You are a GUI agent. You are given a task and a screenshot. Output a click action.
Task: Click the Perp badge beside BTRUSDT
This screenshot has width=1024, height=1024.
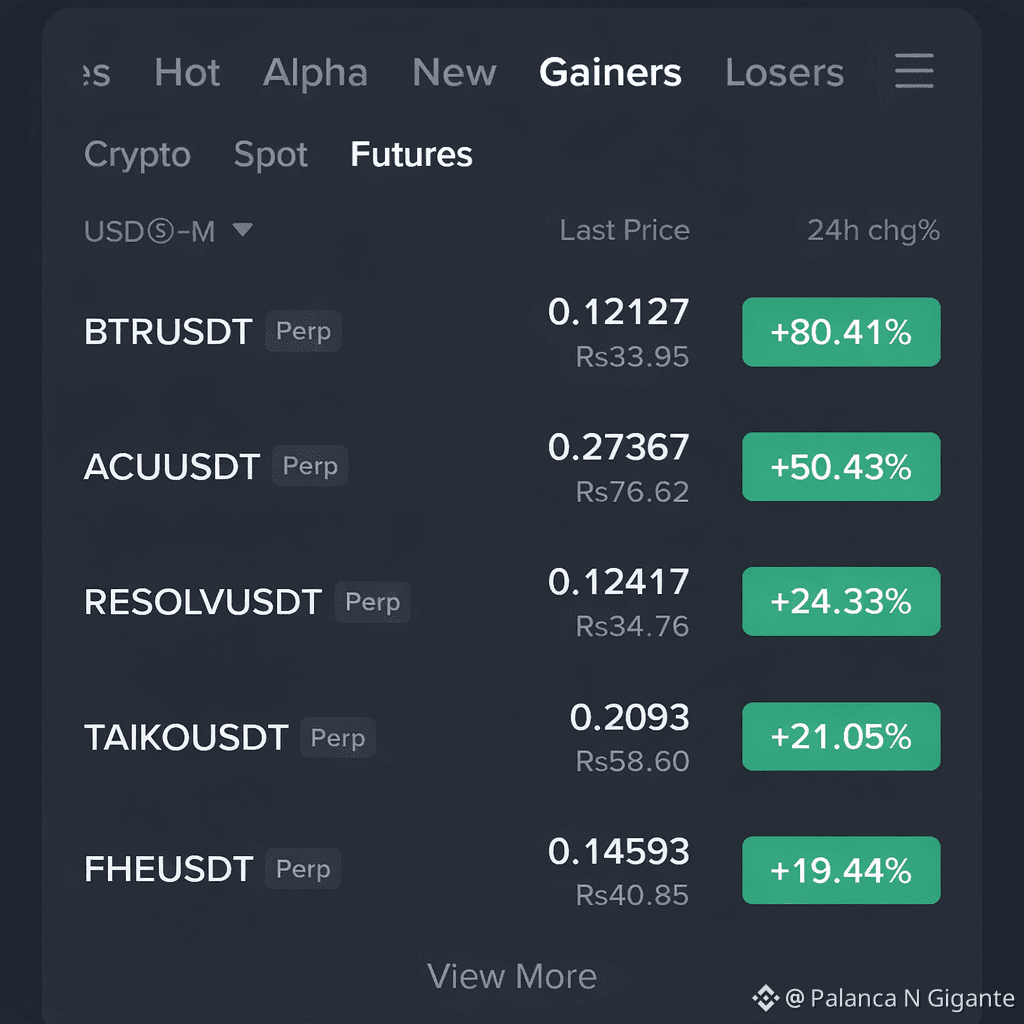(302, 331)
